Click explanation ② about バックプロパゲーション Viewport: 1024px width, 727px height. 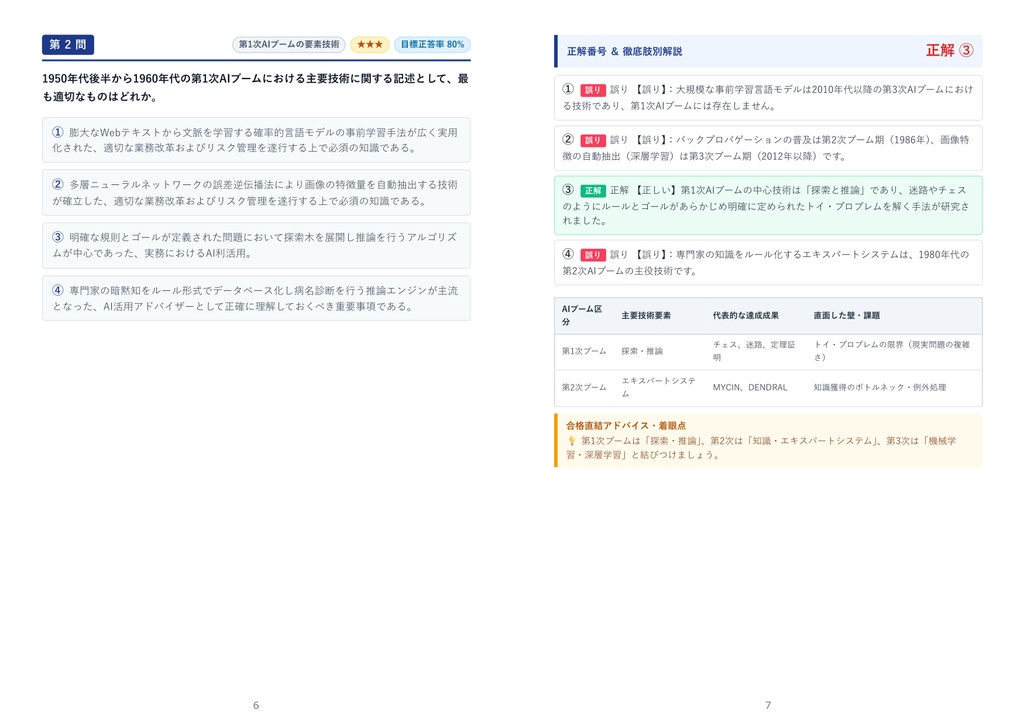coord(768,148)
